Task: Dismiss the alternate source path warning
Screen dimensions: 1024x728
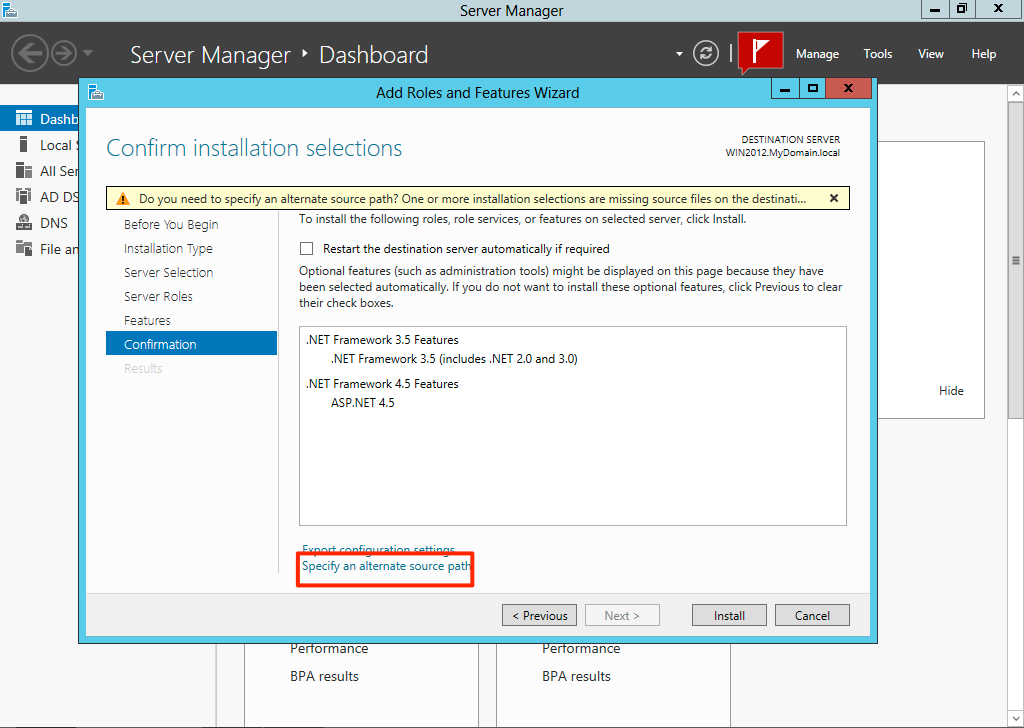Action: [x=833, y=198]
